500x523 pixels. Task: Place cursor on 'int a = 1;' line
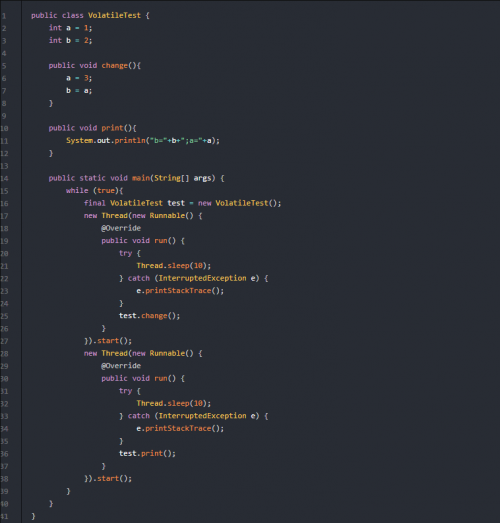tap(70, 28)
